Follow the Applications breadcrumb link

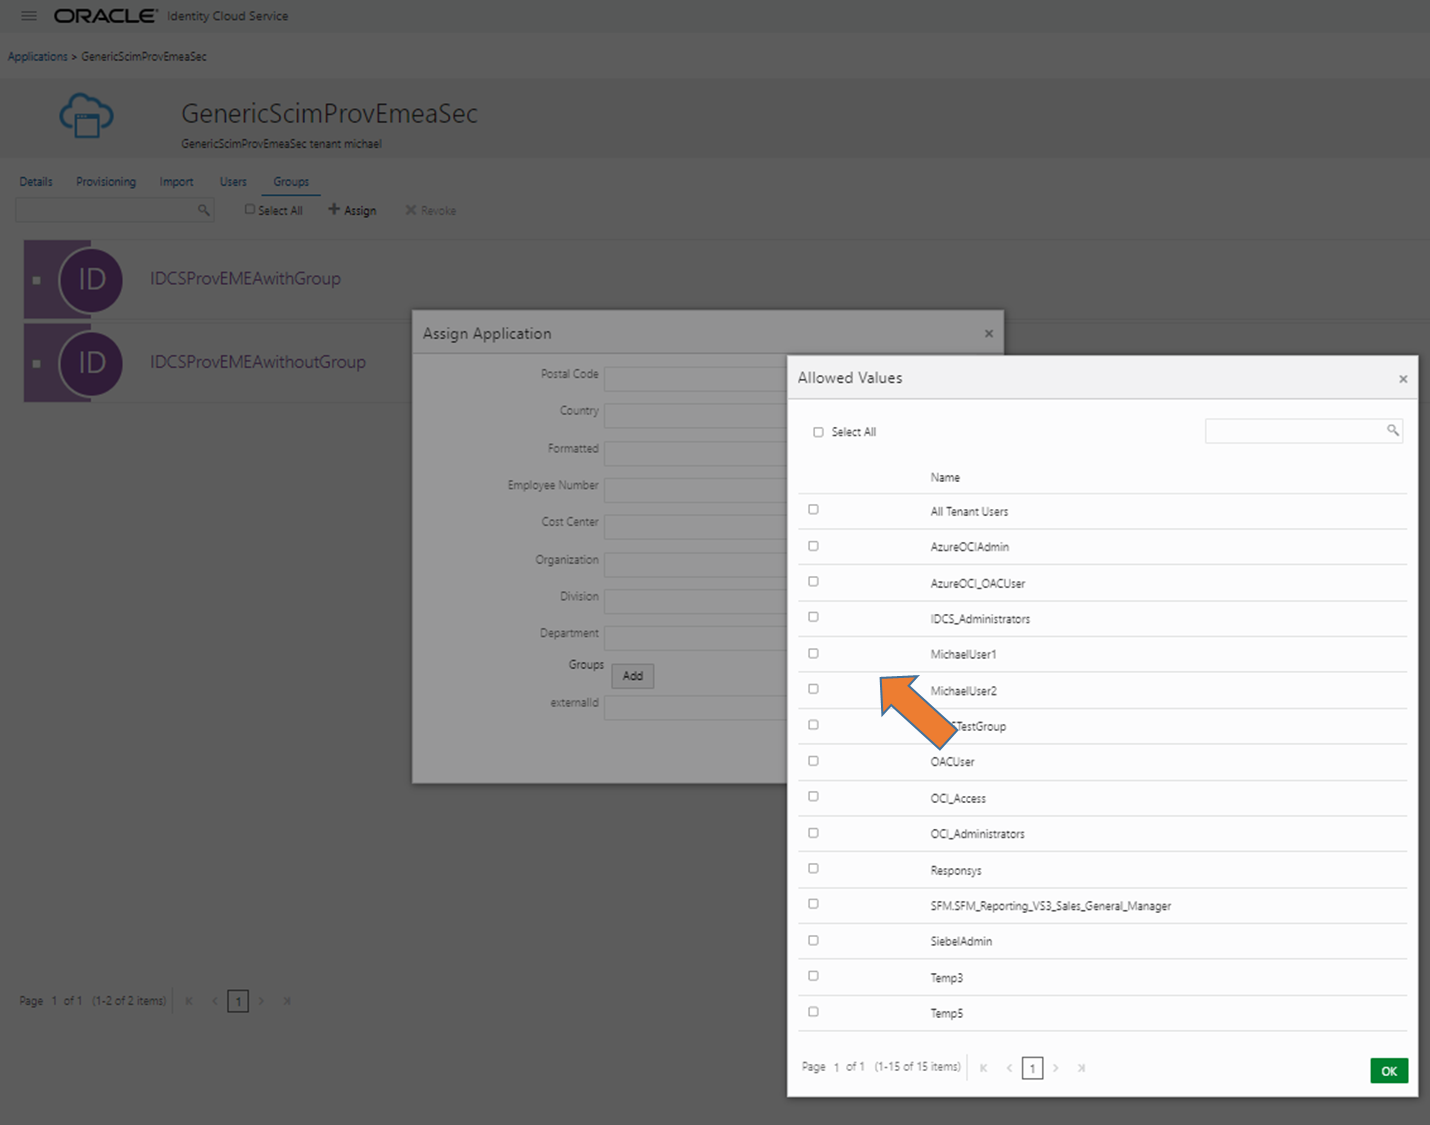click(x=38, y=57)
